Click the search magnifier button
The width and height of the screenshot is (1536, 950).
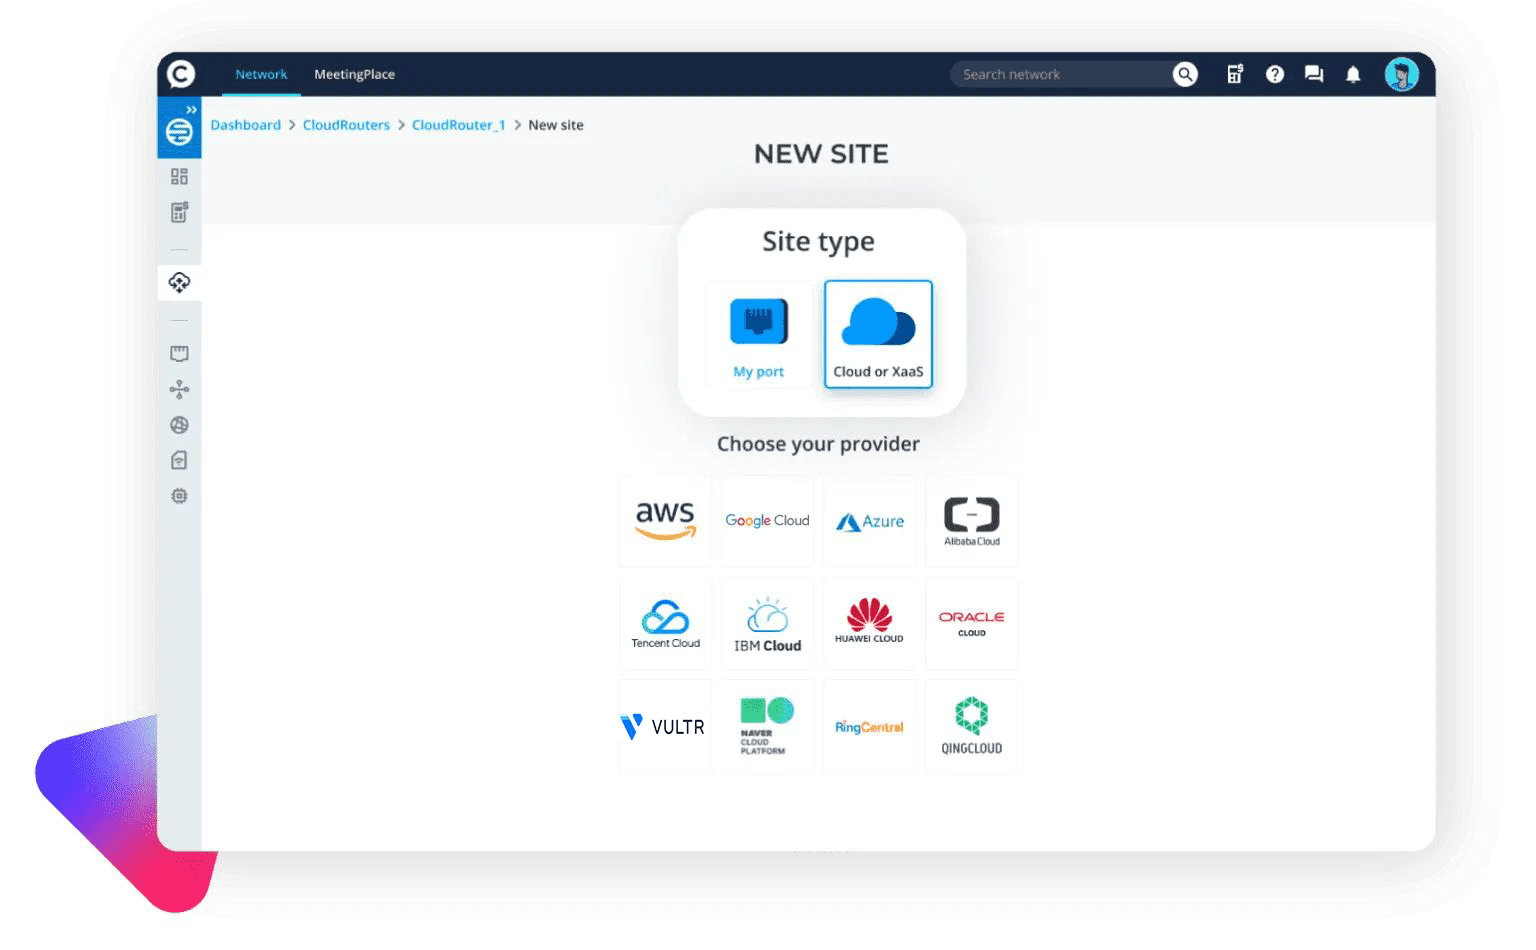(x=1185, y=75)
